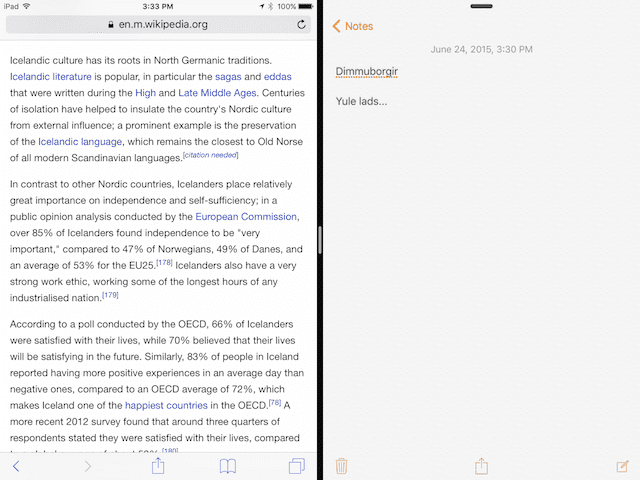Screen dimensions: 640x480
Task: Delete the current note with trash icon
Action: (x=342, y=466)
